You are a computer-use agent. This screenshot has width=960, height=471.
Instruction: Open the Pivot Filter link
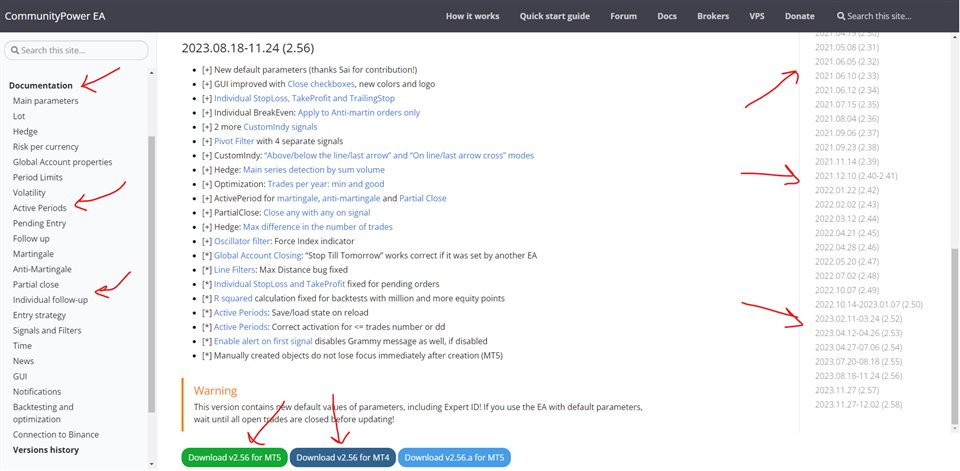click(234, 141)
